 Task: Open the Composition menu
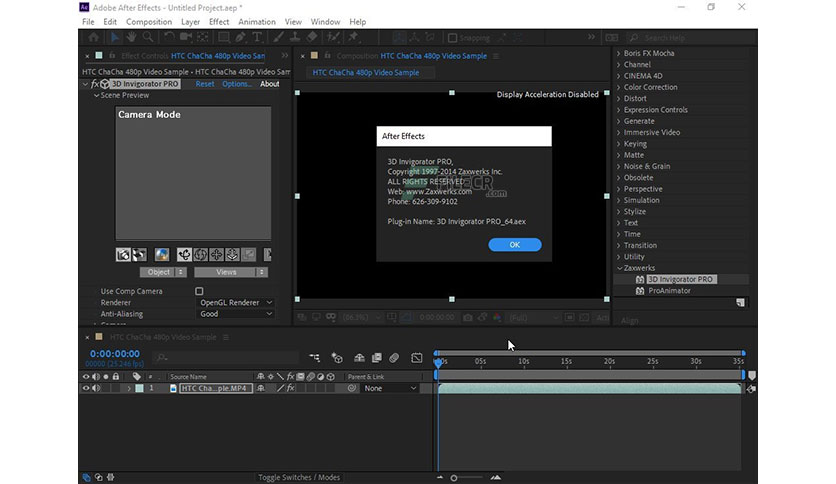149,22
